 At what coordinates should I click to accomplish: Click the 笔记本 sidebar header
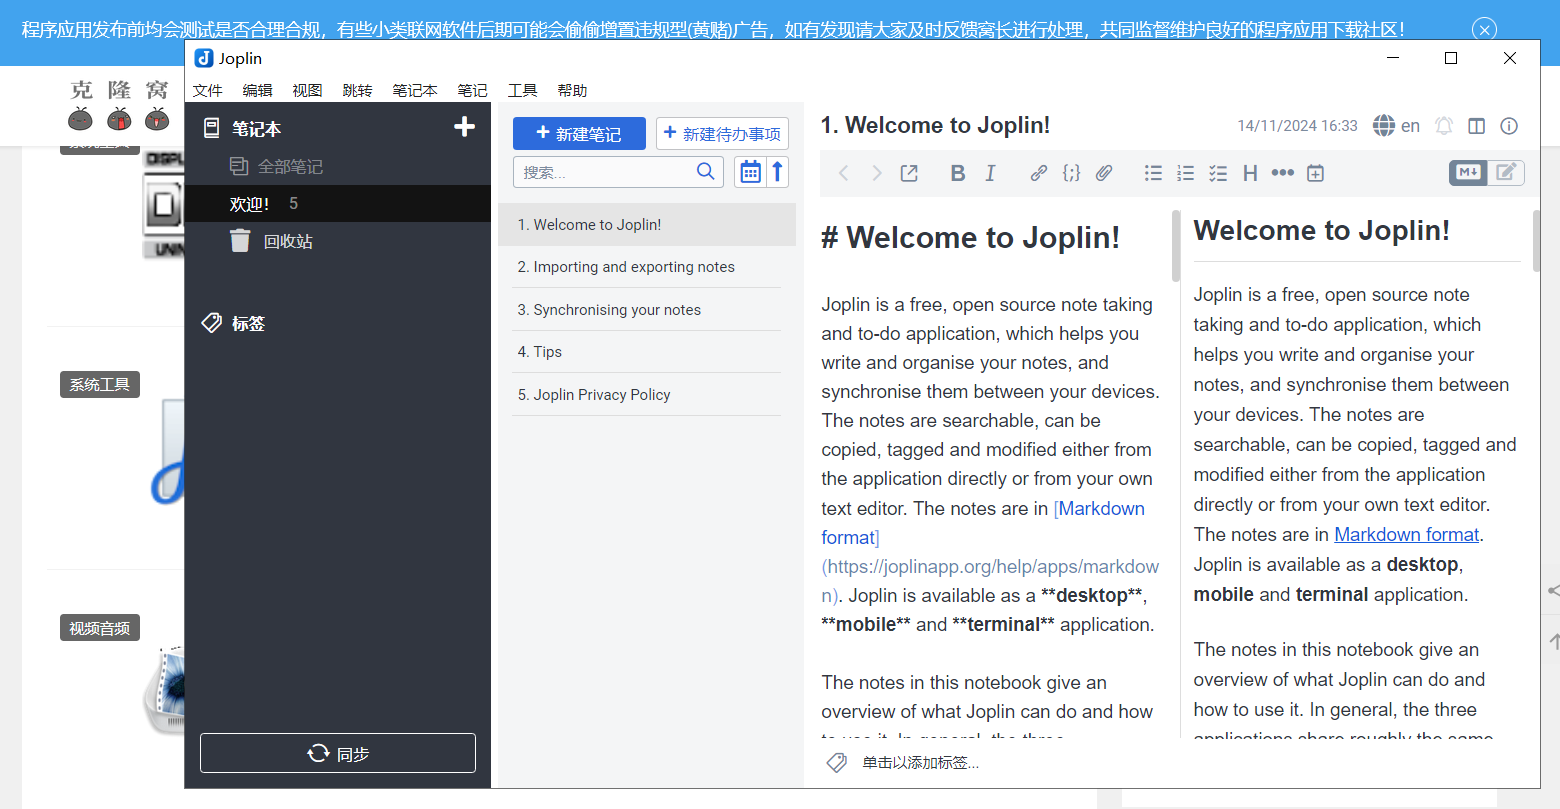point(256,129)
